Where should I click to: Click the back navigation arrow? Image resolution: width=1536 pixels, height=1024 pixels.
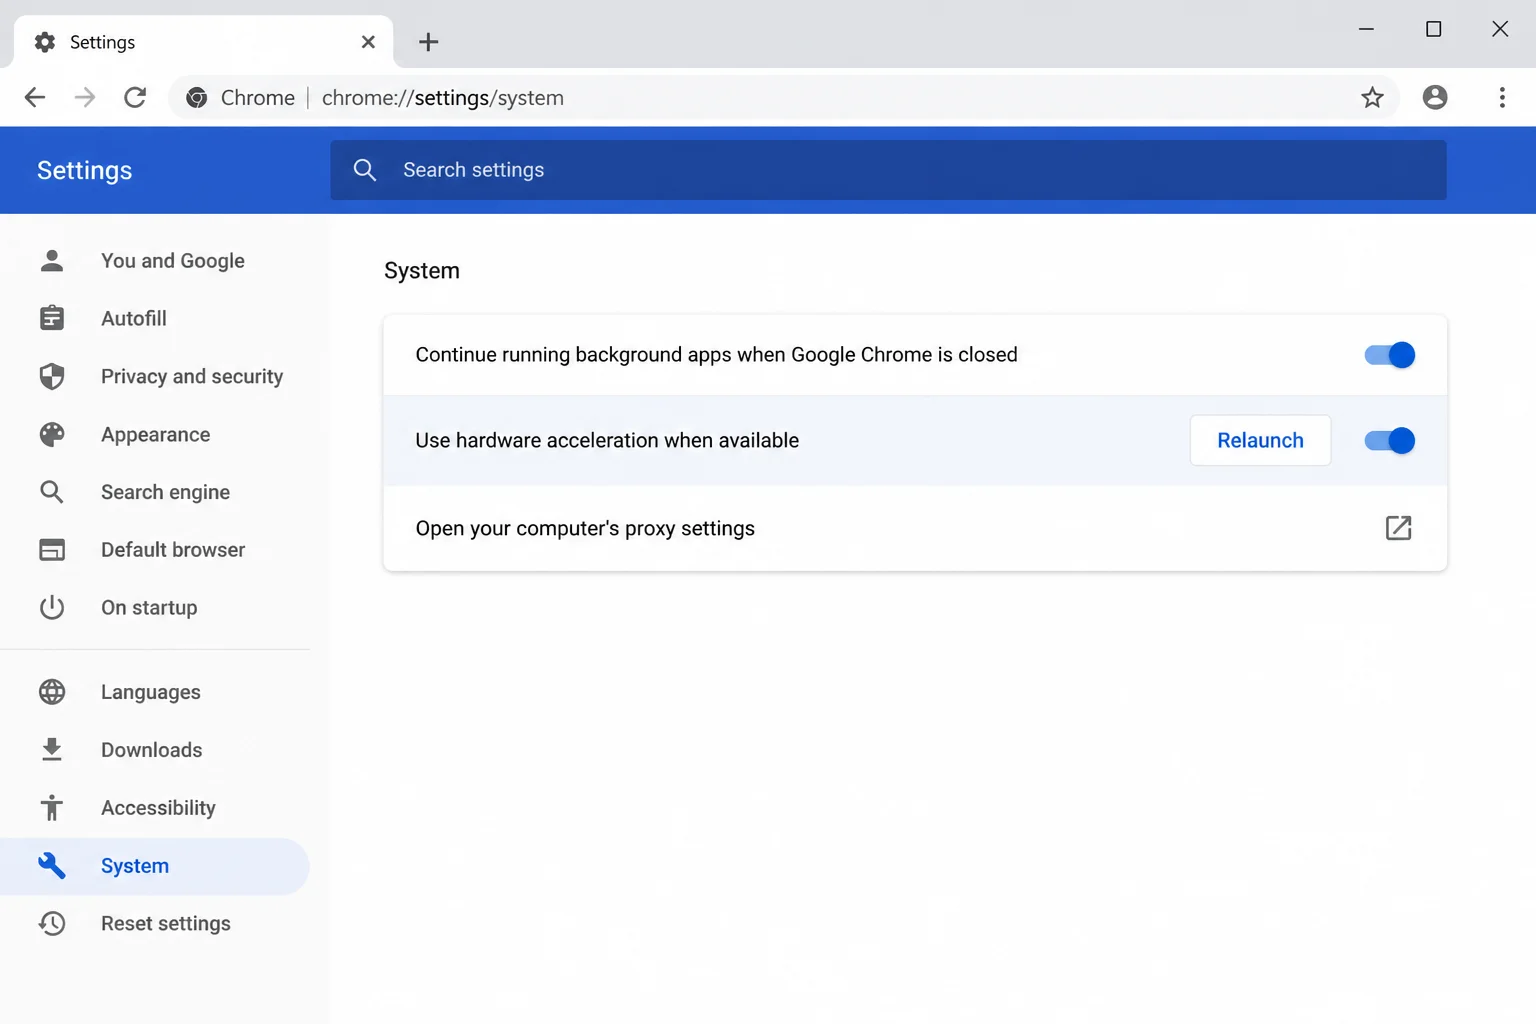point(35,97)
